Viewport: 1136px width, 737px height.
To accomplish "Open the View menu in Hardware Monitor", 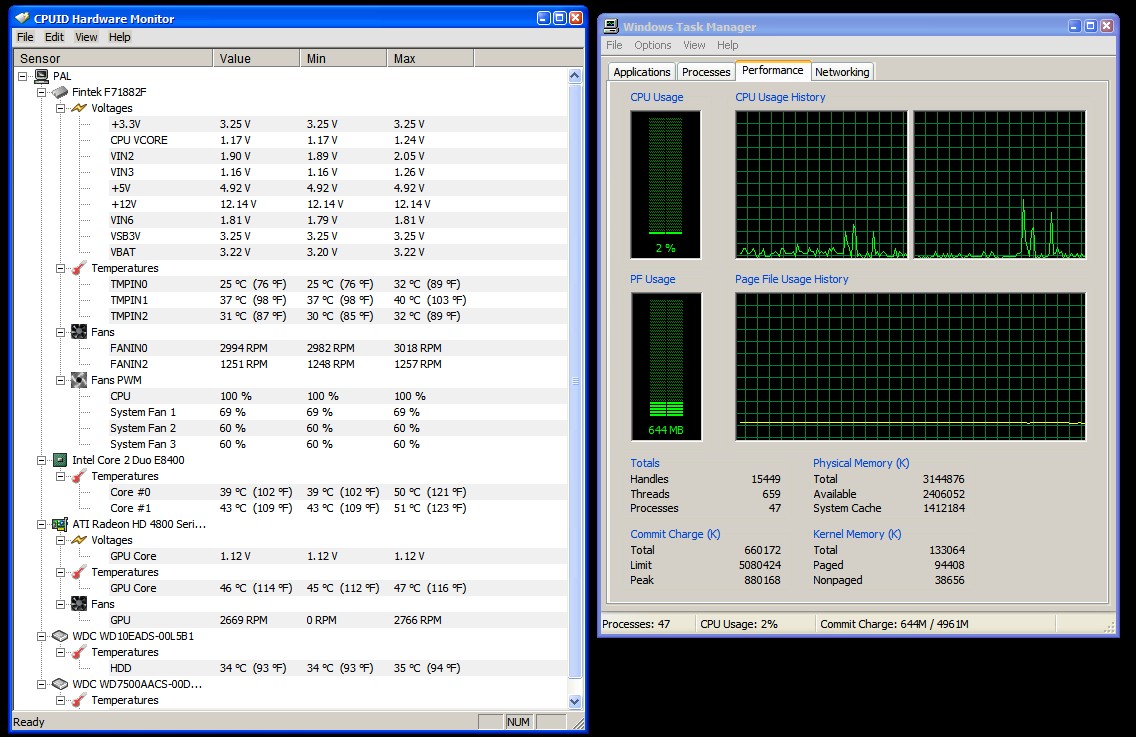I will [x=86, y=37].
